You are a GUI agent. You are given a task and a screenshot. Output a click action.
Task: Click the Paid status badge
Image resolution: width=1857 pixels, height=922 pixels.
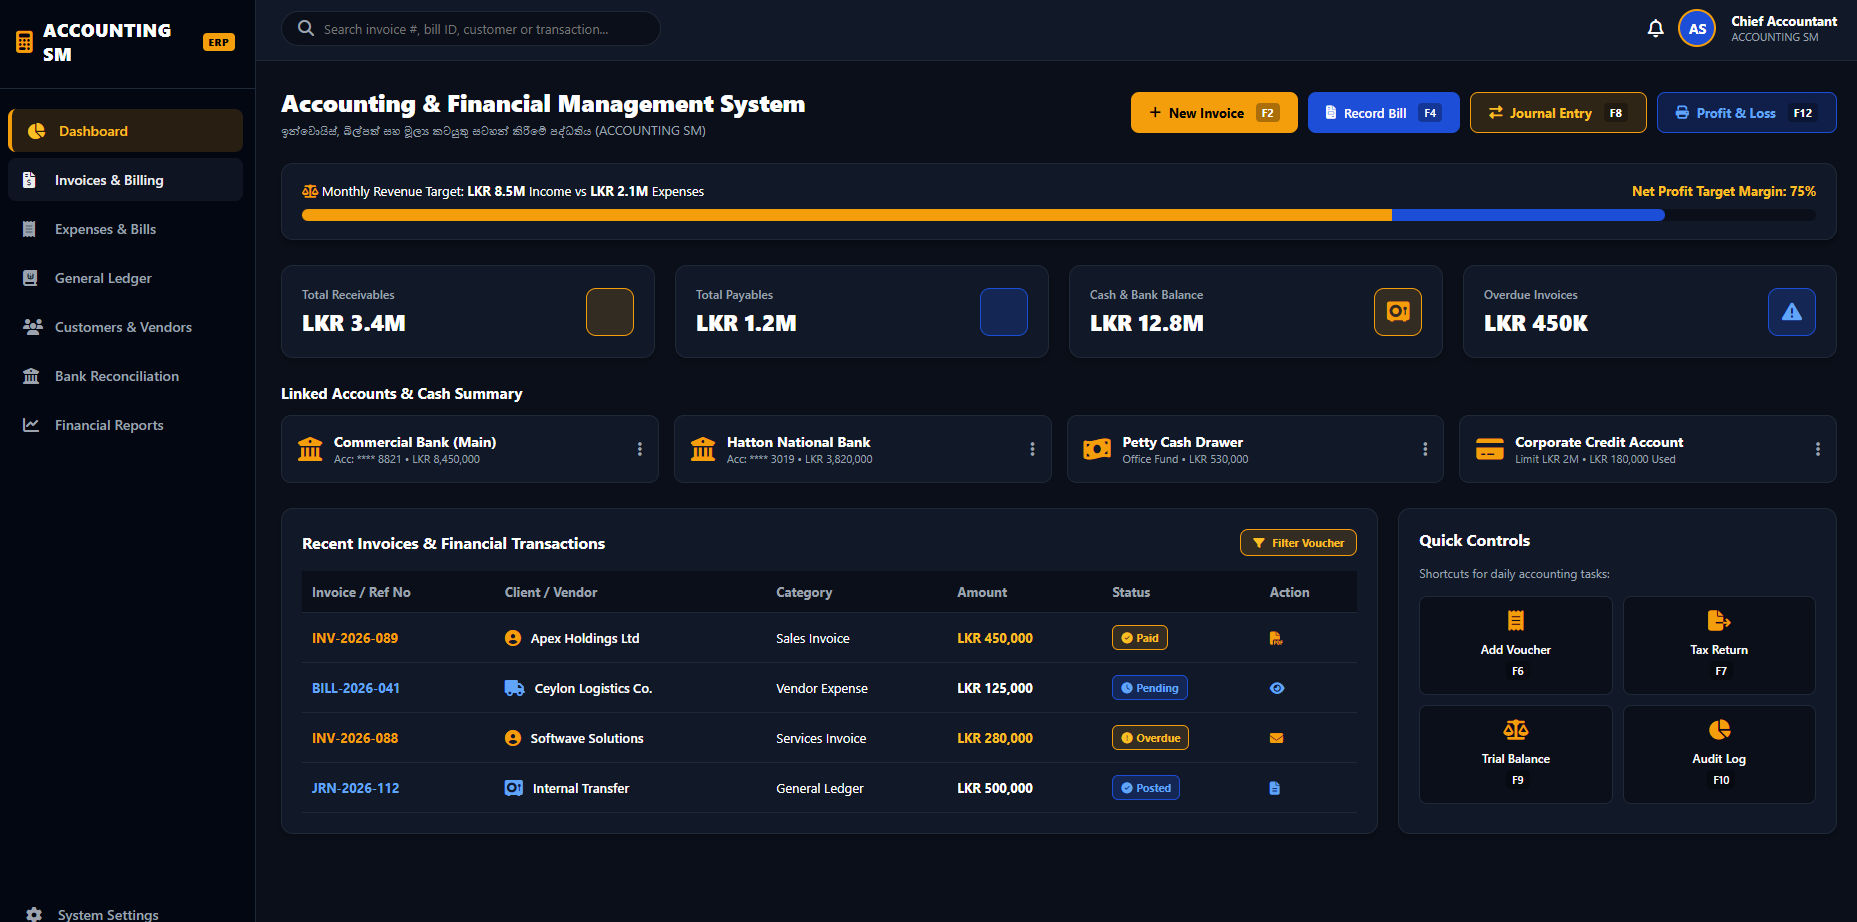coord(1140,638)
